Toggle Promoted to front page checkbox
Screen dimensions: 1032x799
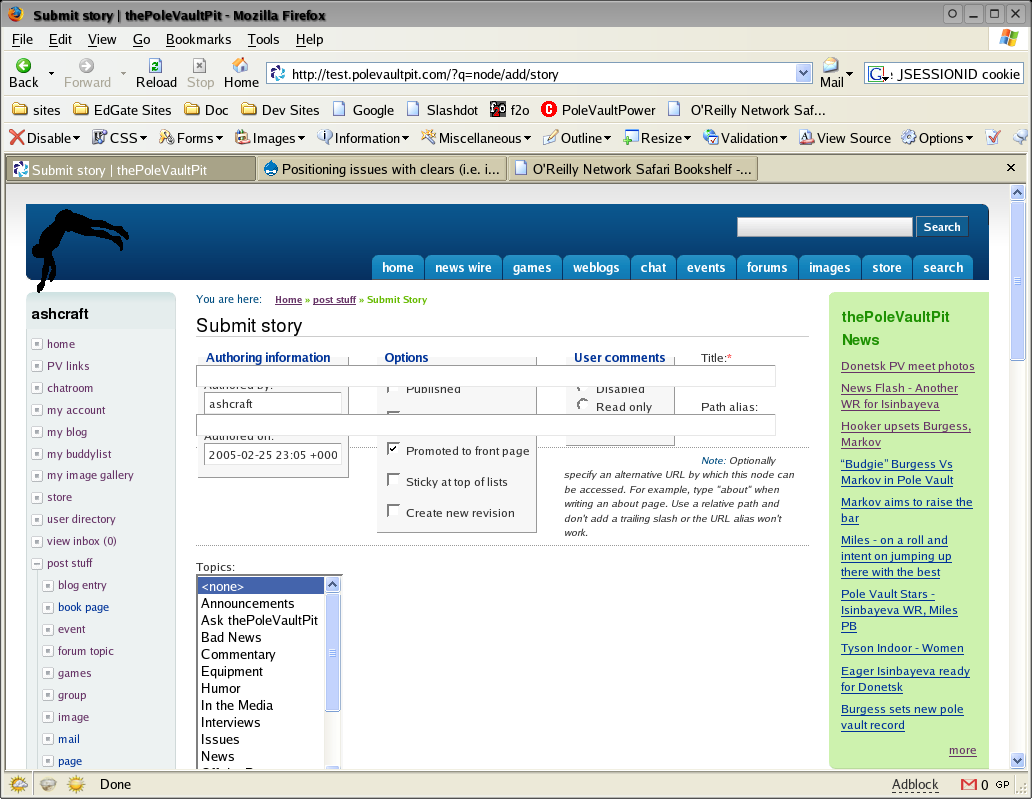pos(393,449)
